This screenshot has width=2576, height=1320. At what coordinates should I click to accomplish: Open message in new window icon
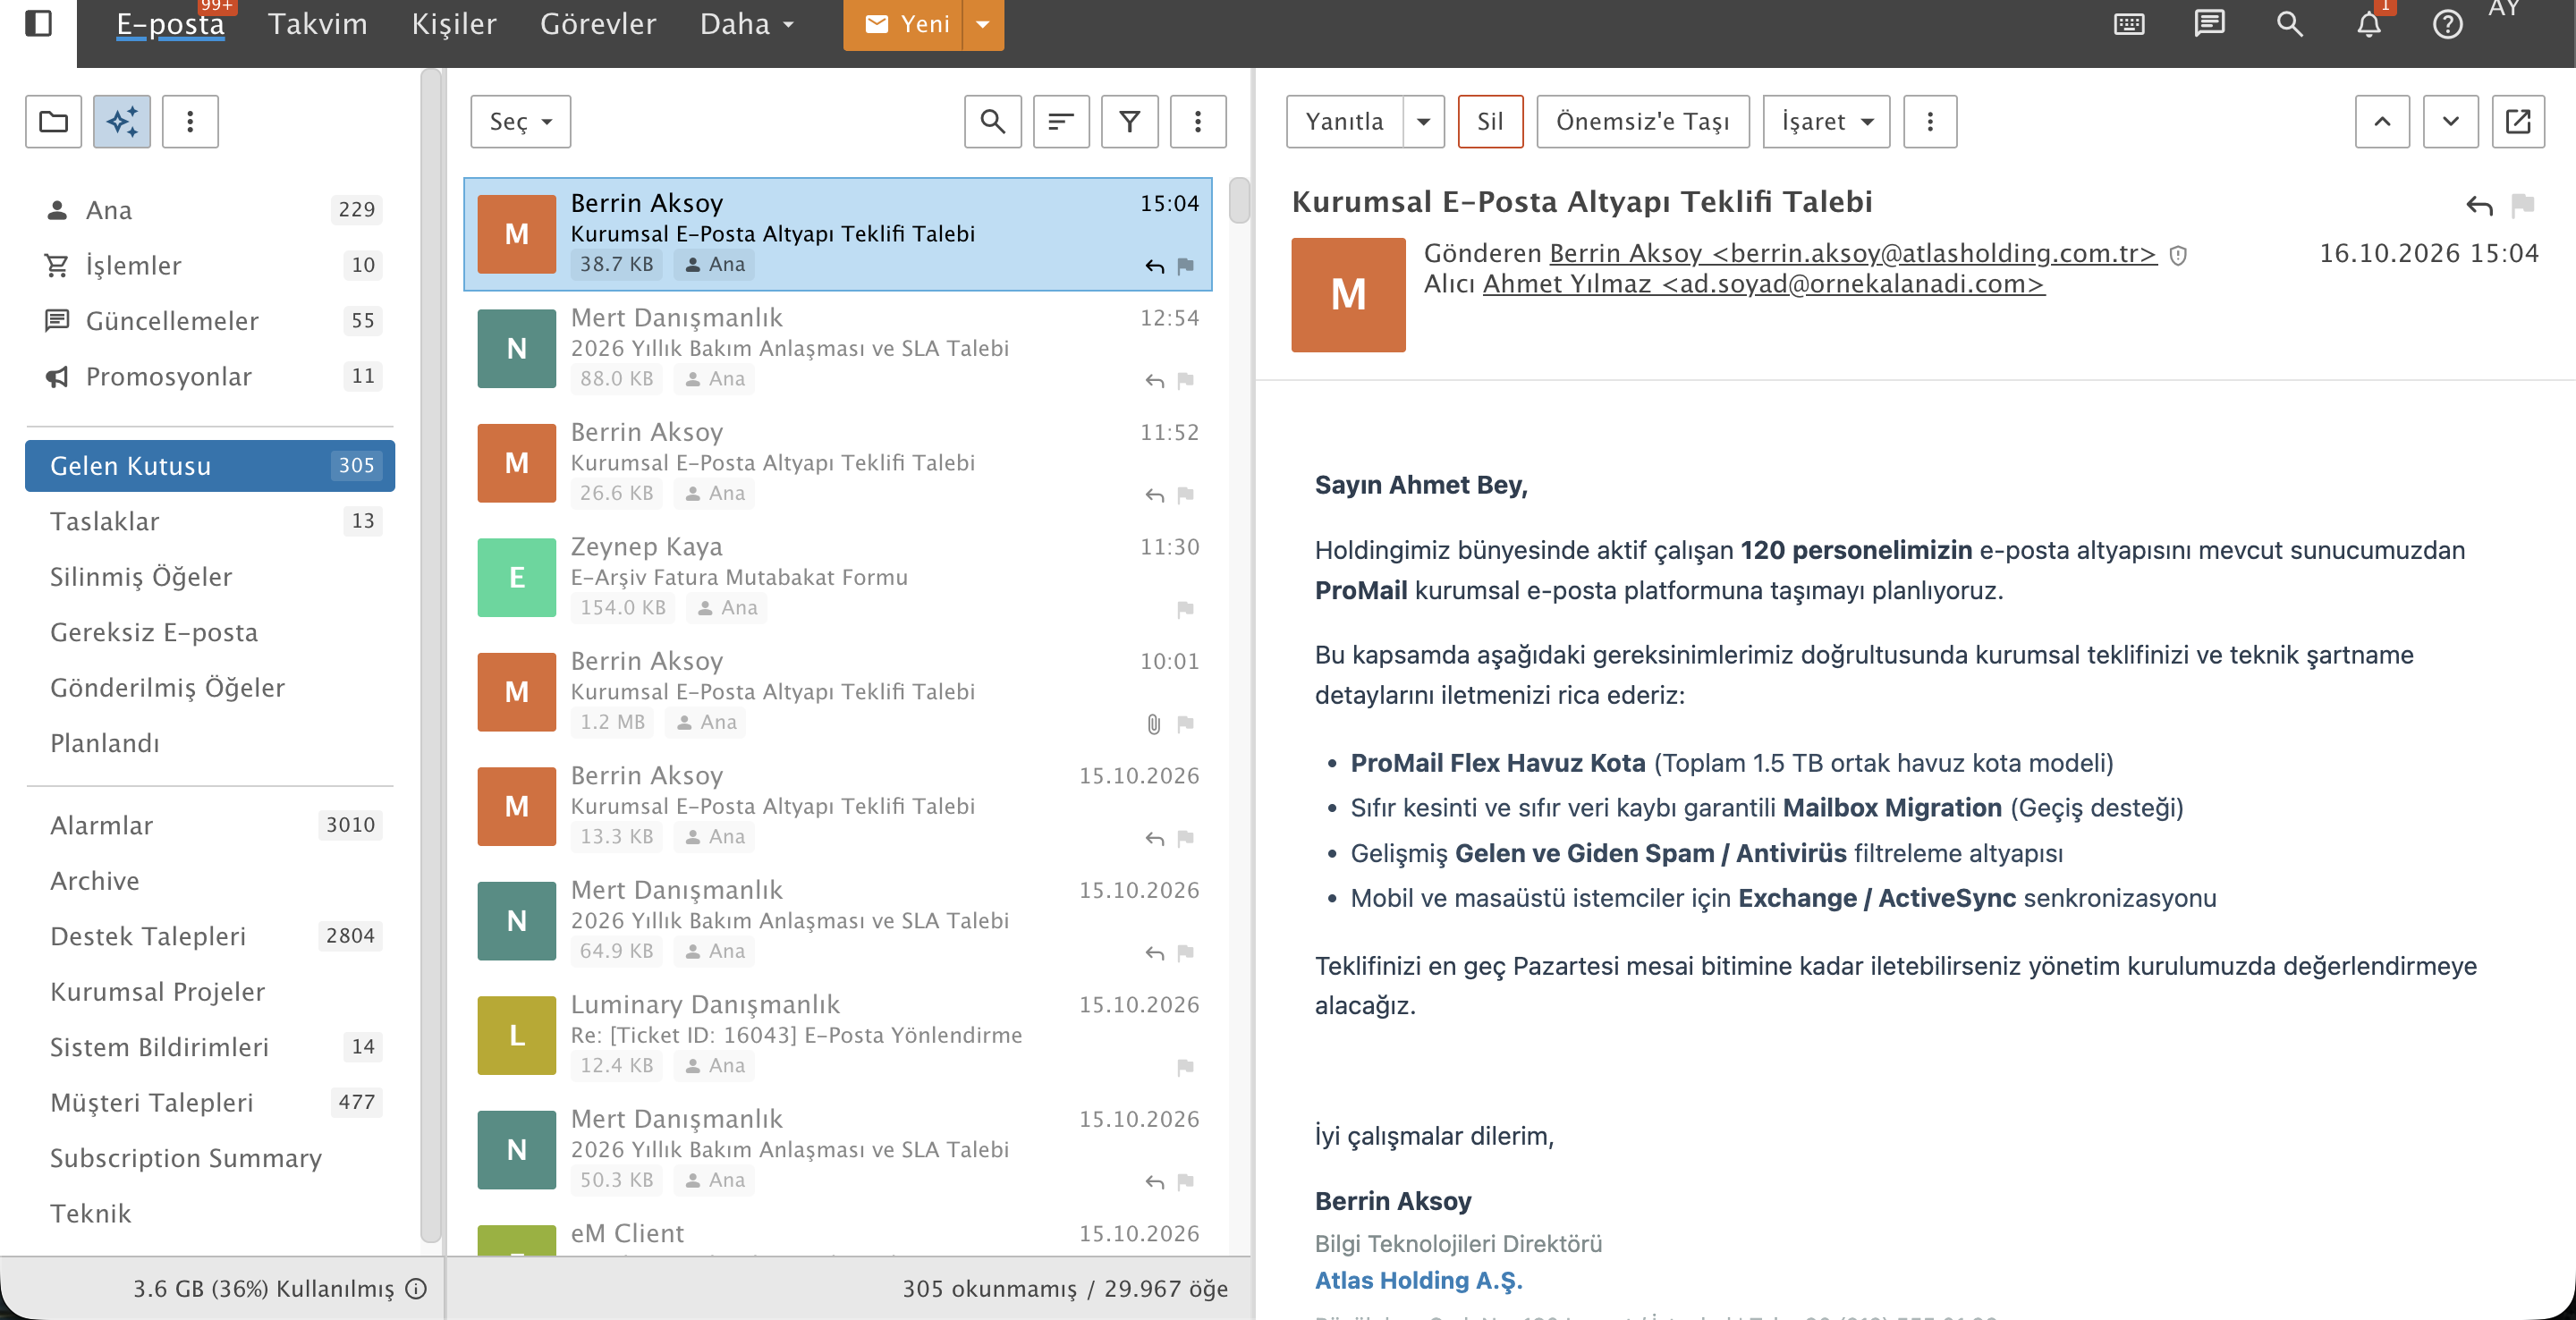(2518, 122)
